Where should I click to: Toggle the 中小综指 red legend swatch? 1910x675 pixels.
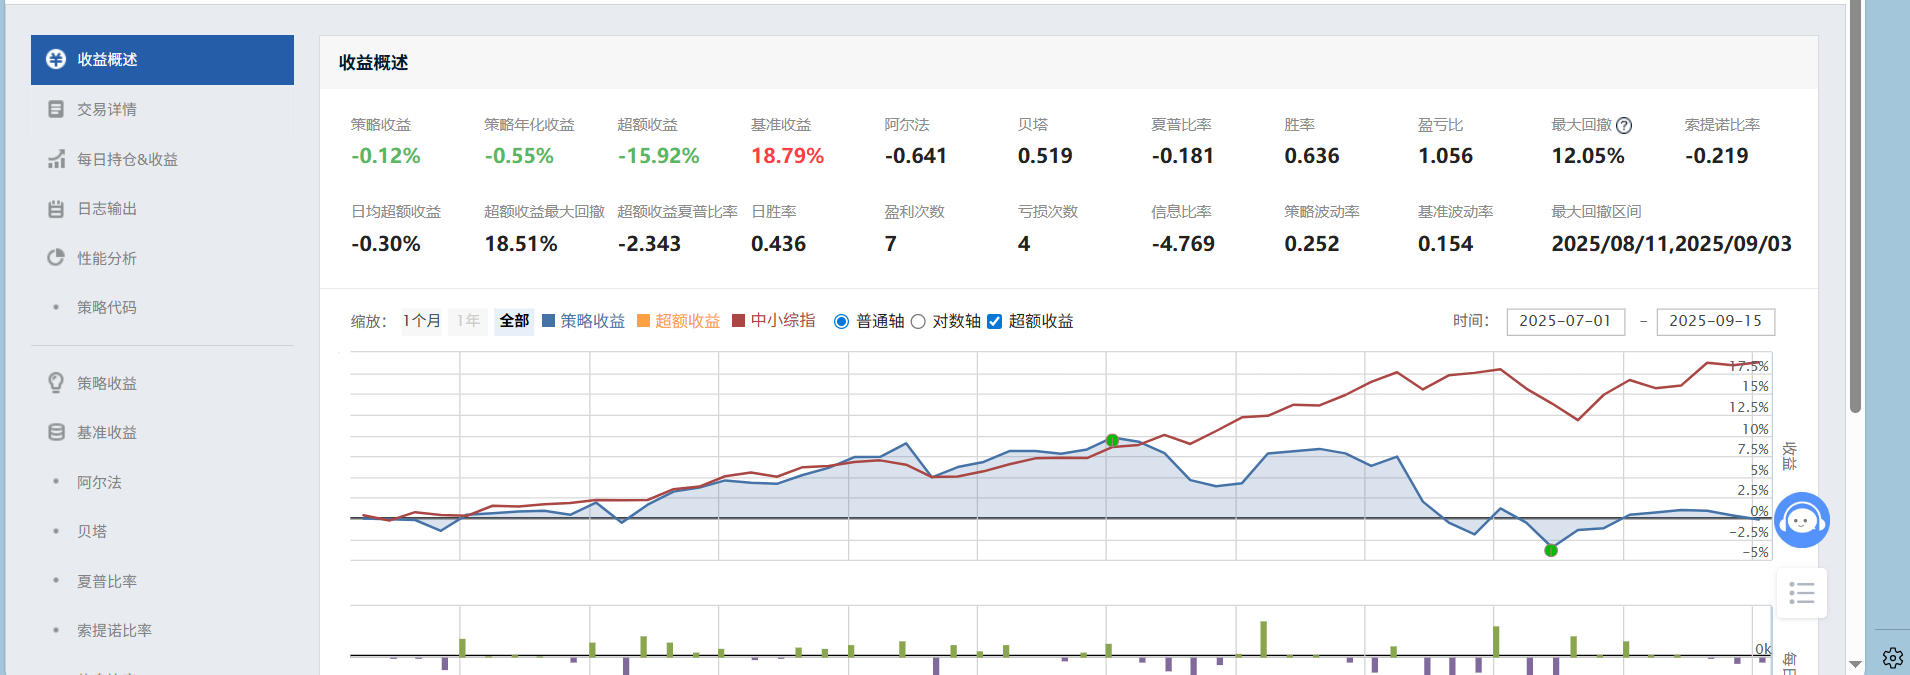coord(739,321)
